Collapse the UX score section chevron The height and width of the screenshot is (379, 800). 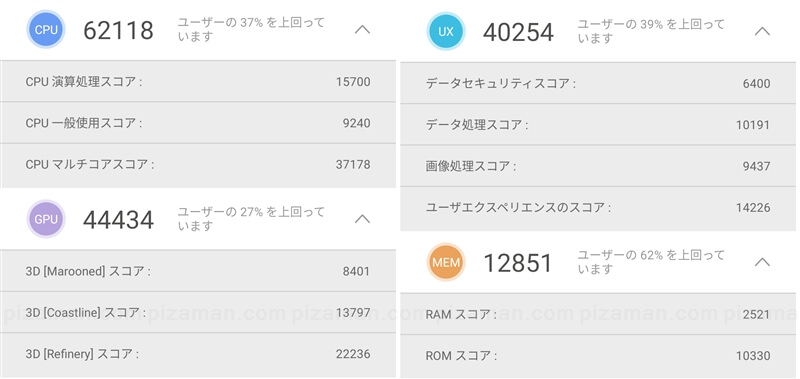(762, 31)
